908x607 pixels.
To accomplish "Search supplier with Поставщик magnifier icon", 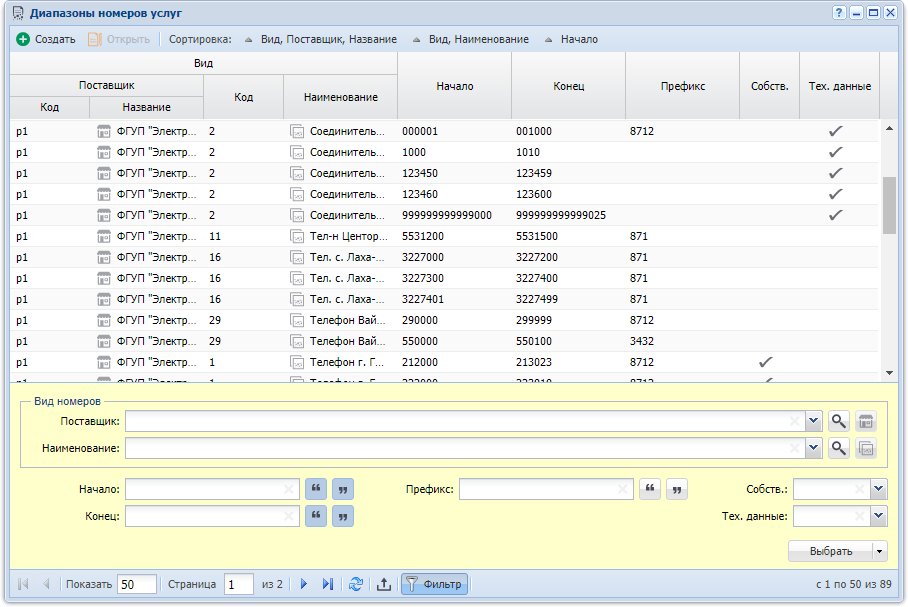I will (x=839, y=421).
